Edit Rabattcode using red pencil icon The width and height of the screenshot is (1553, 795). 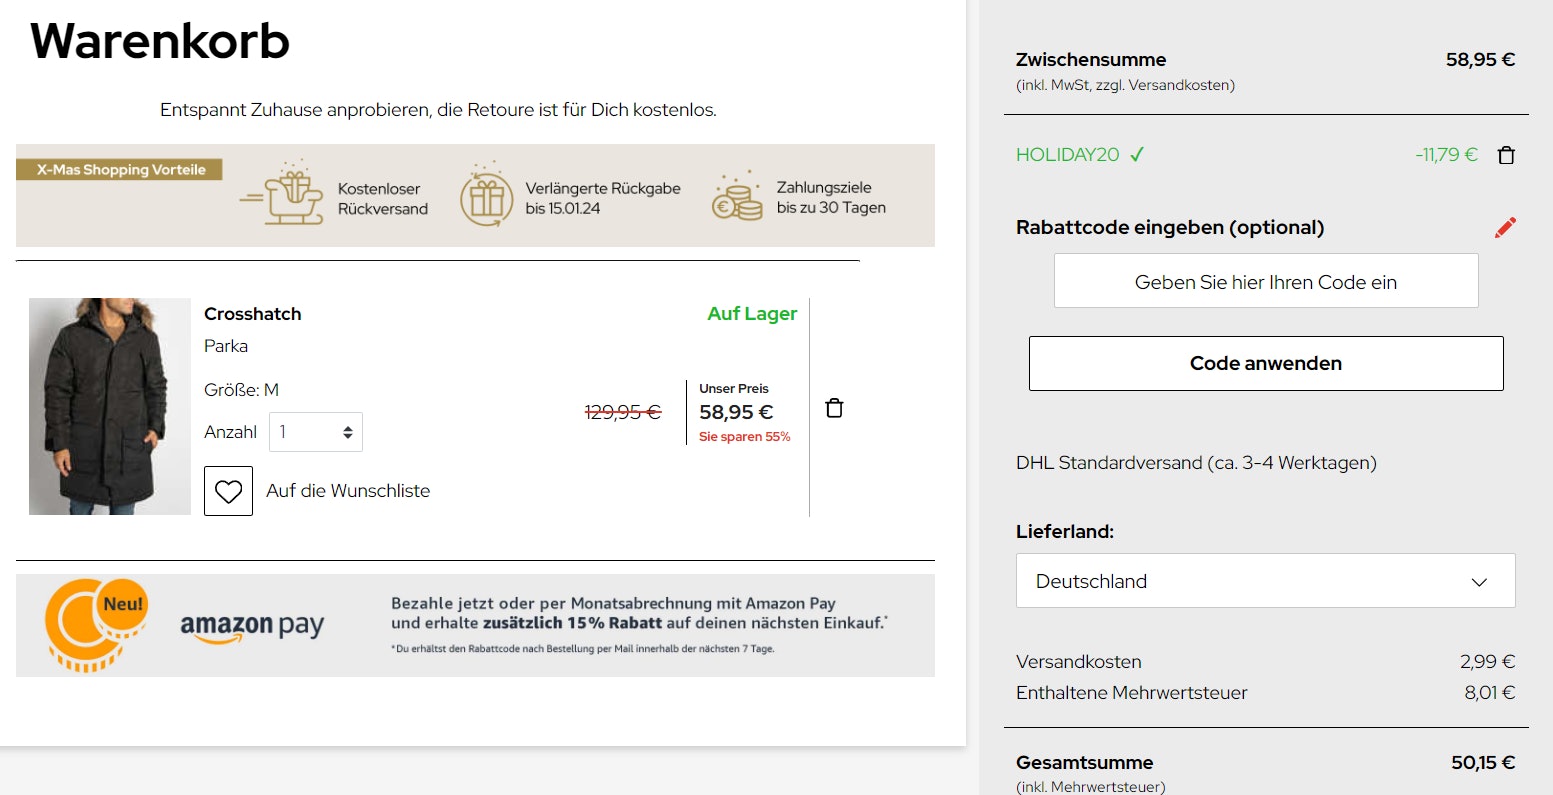(1505, 228)
